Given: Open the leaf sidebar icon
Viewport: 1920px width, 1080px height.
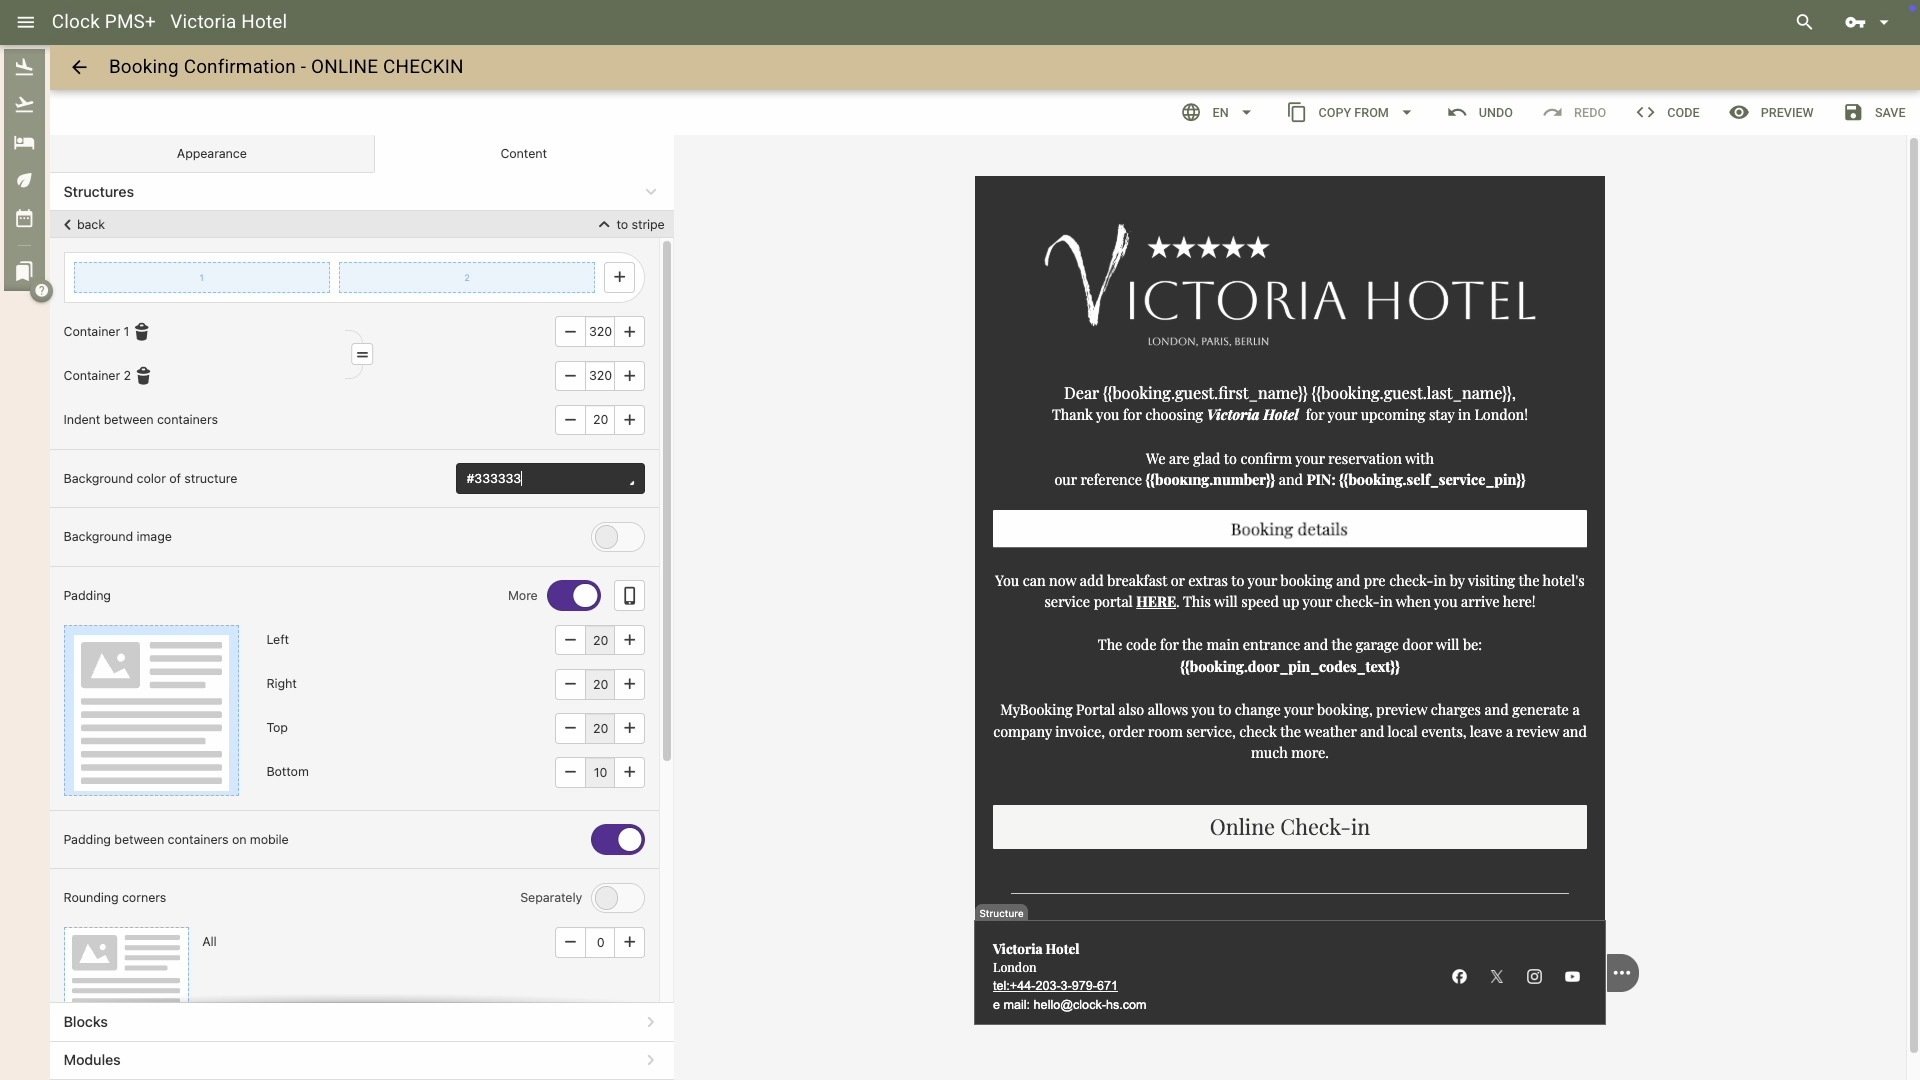Looking at the screenshot, I should 25,181.
